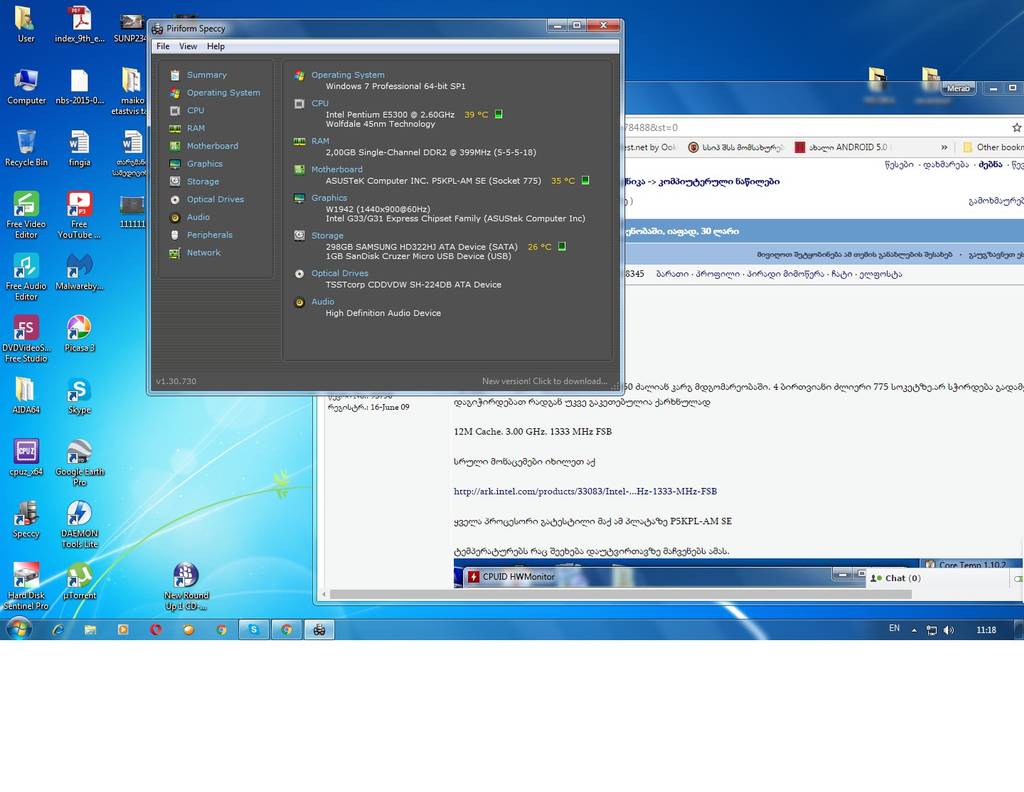Switch to Skype taskbar button
1024x792 pixels.
point(253,629)
